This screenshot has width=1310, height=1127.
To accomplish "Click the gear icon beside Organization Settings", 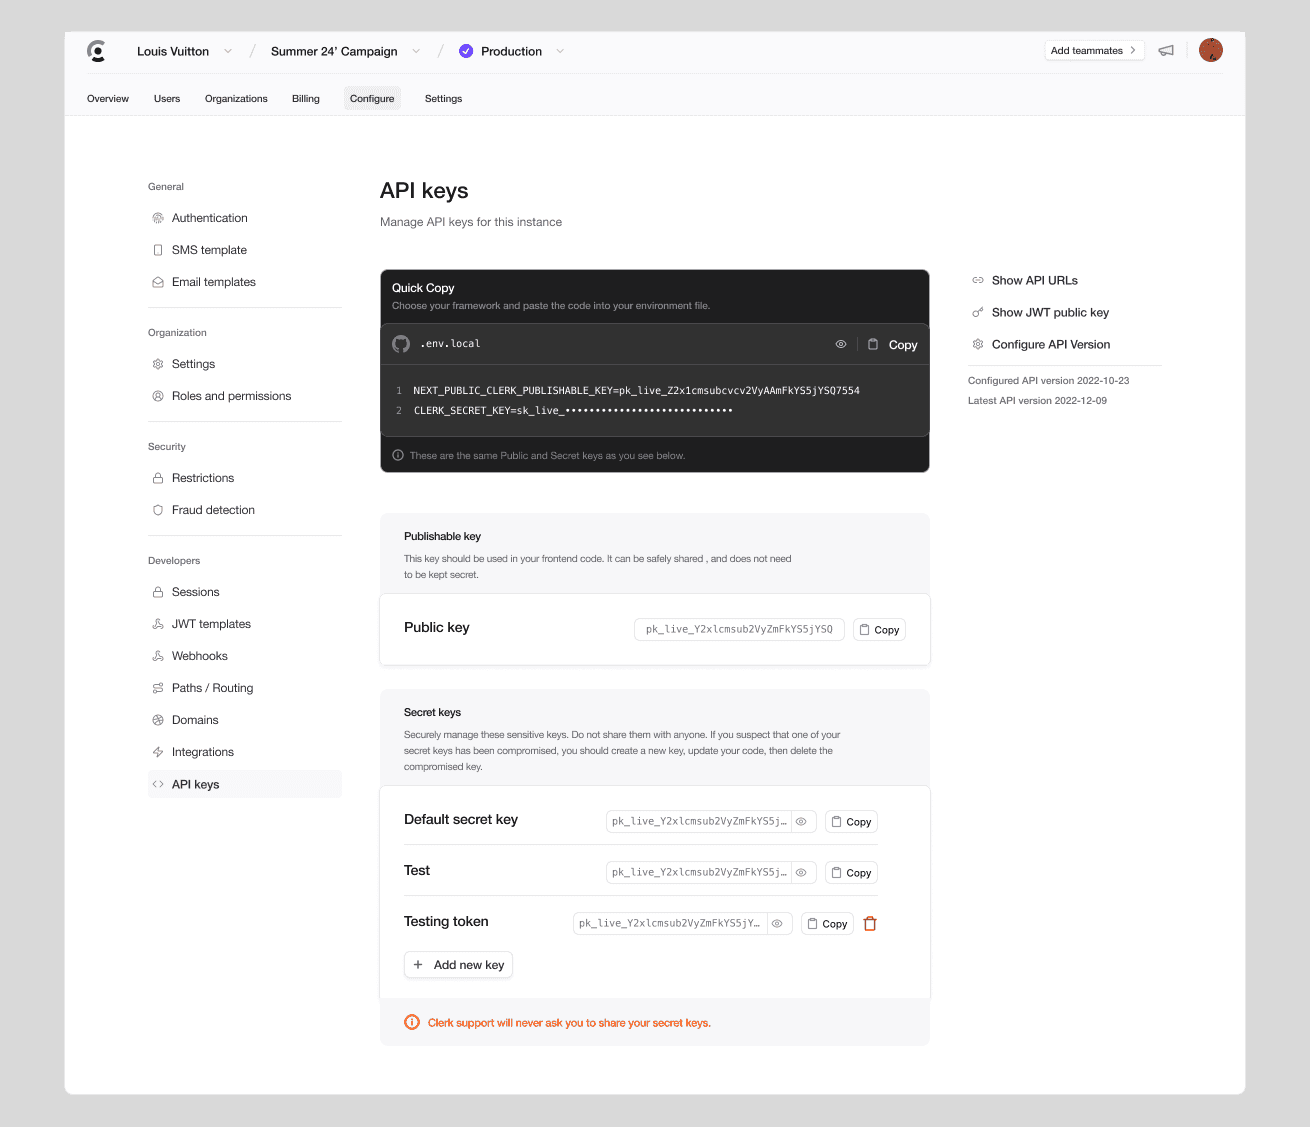I will (158, 364).
